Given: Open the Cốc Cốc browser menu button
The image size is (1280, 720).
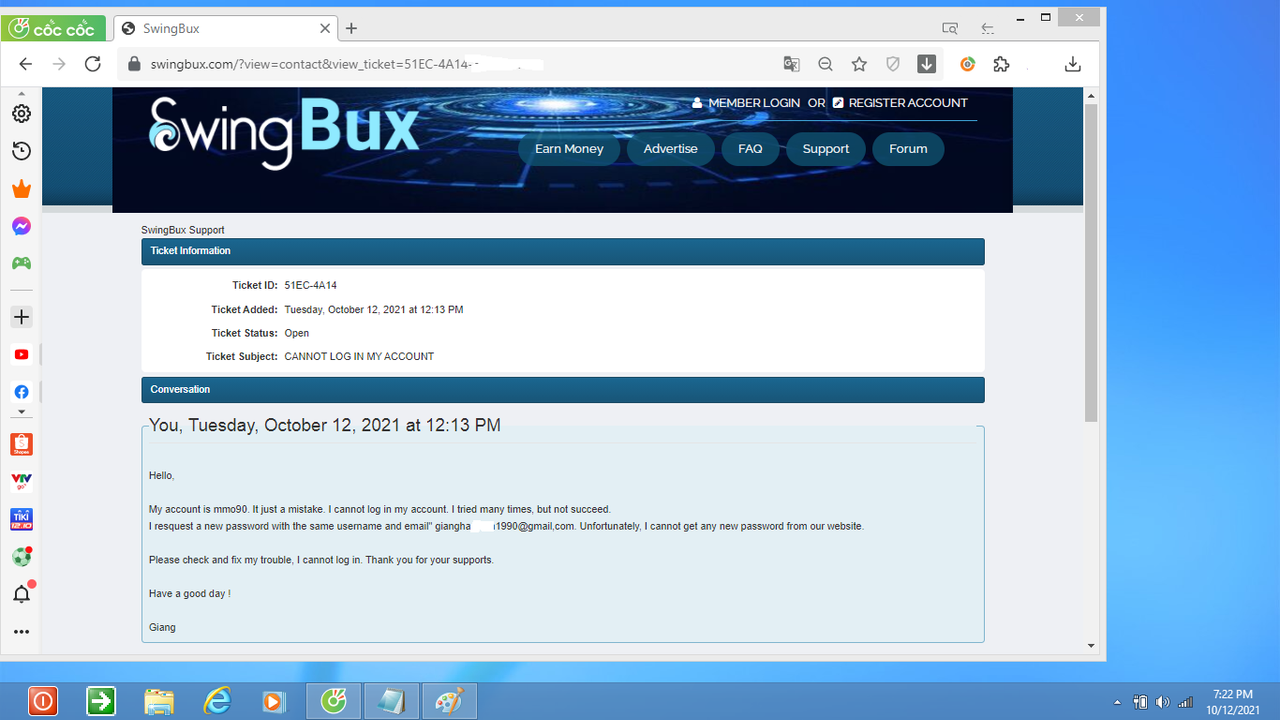Looking at the screenshot, I should (55, 28).
